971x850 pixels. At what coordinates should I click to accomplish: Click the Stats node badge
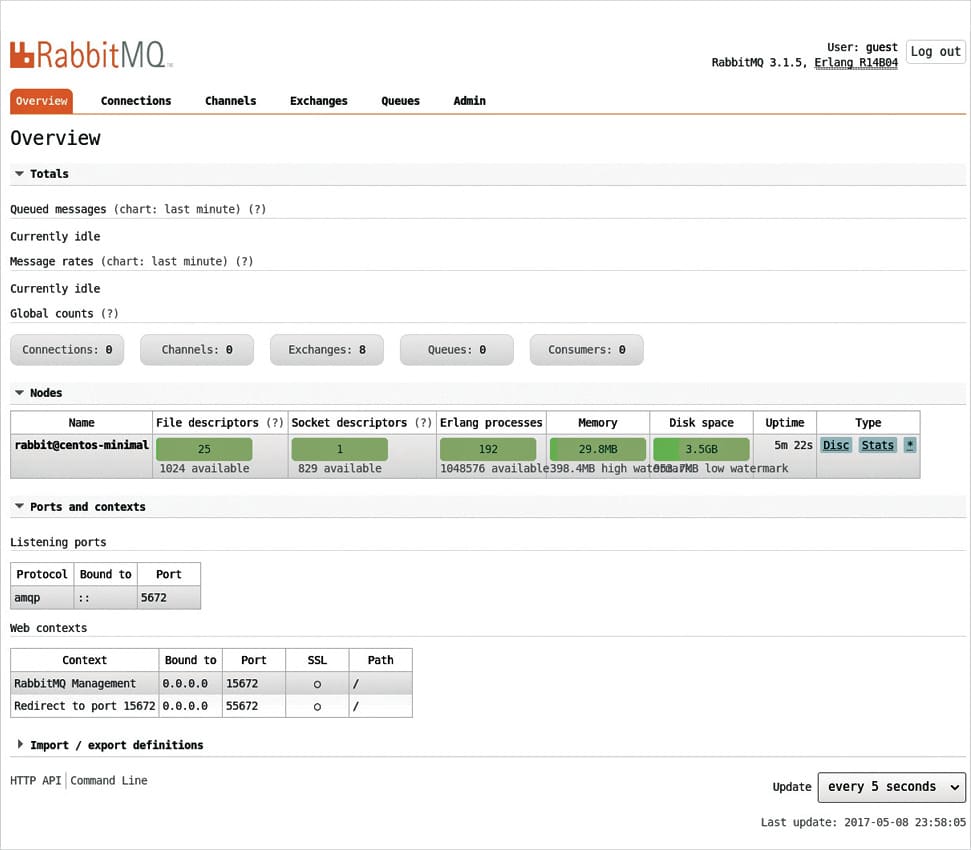877,445
